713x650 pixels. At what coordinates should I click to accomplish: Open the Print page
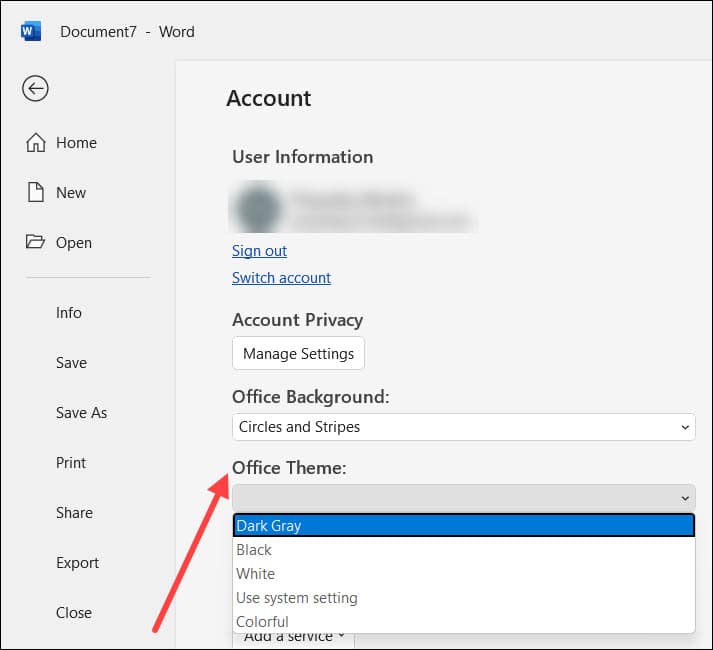[x=71, y=463]
